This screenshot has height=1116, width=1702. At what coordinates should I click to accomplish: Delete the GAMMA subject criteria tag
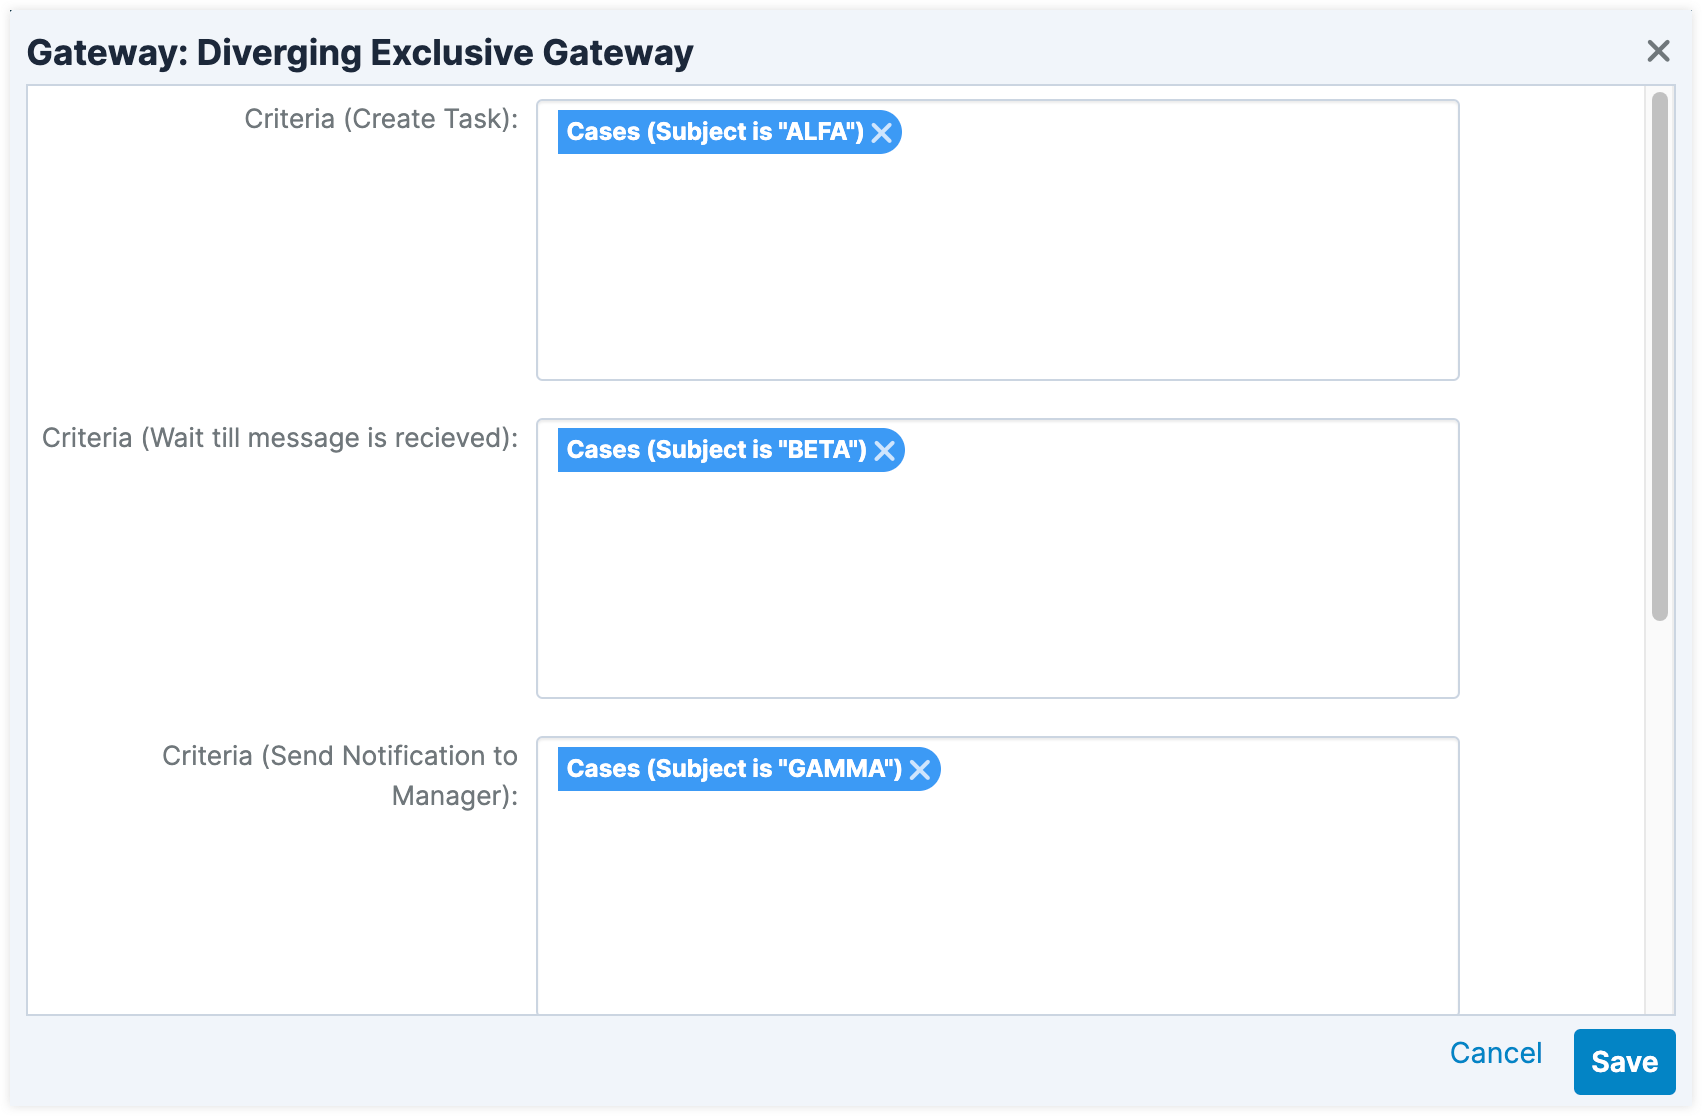pyautogui.click(x=920, y=770)
